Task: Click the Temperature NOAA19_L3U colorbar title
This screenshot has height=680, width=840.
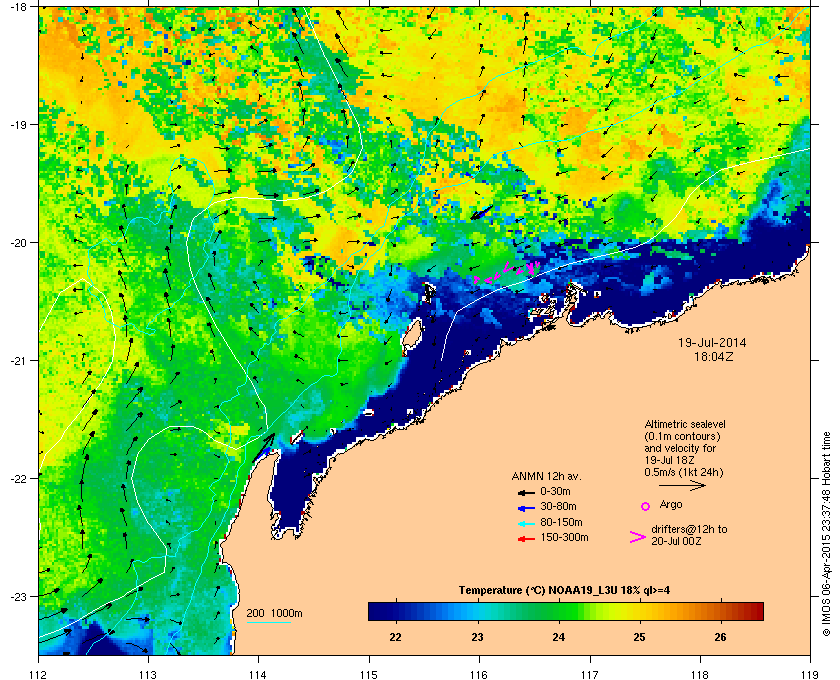Action: coord(564,591)
